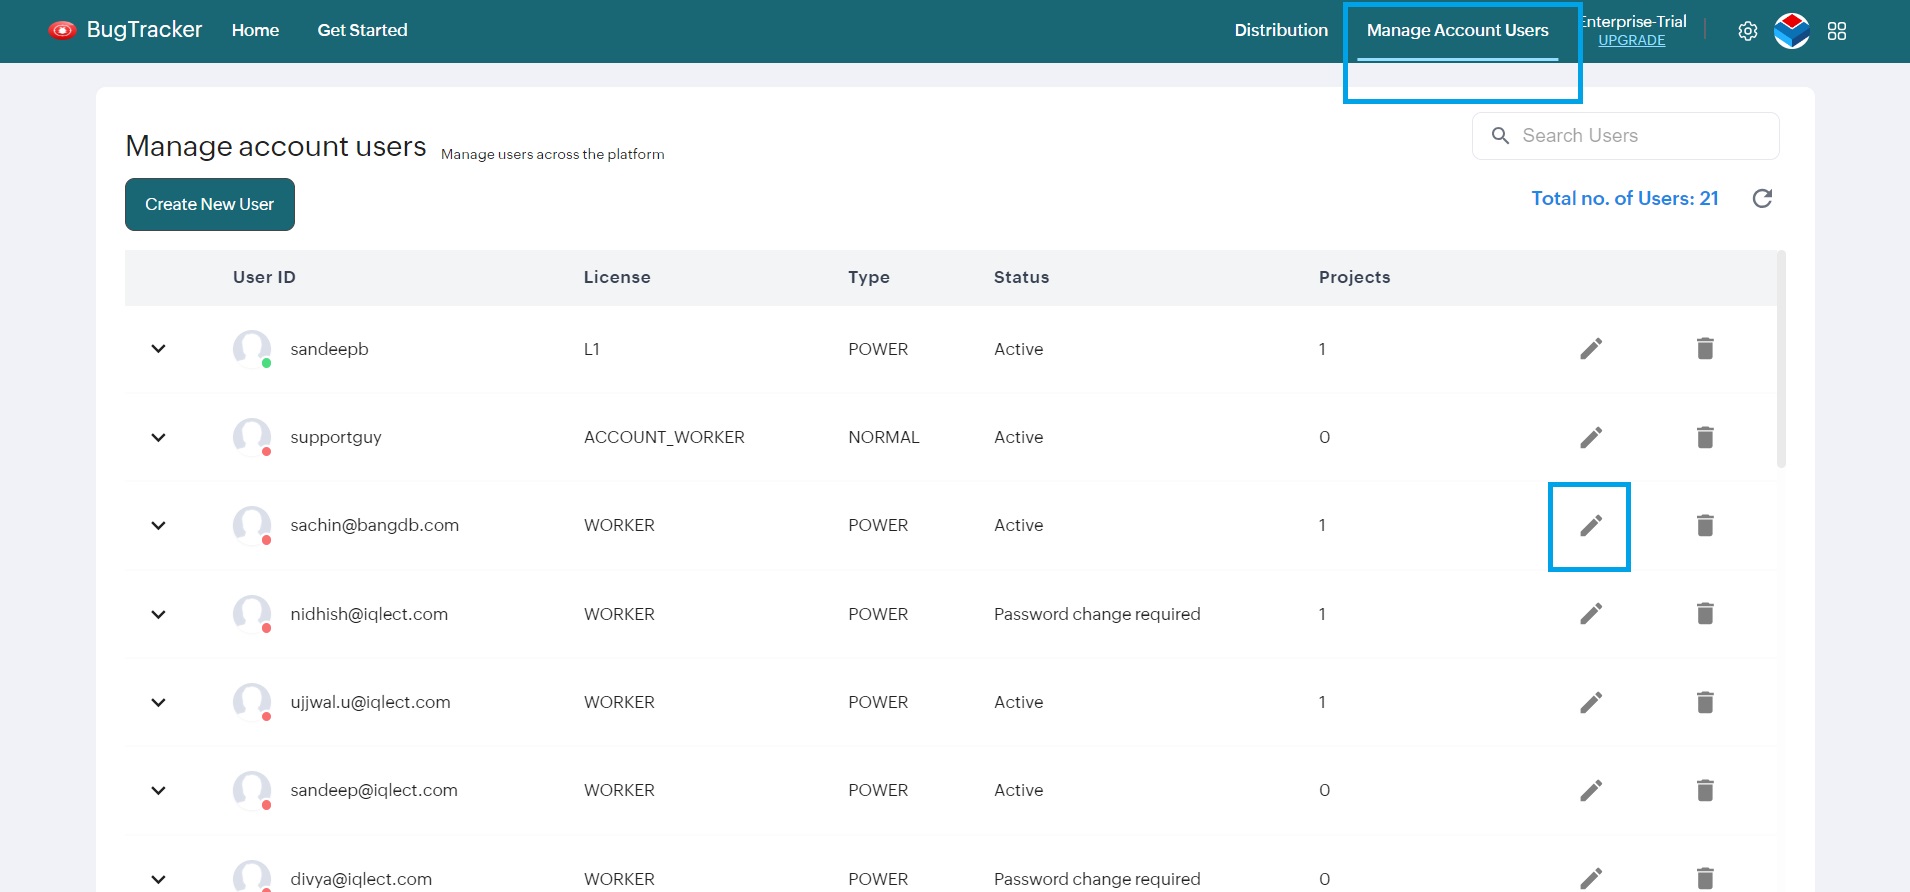Screen dimensions: 1910x892
Task: Open the apps grid icon
Action: point(1837,31)
